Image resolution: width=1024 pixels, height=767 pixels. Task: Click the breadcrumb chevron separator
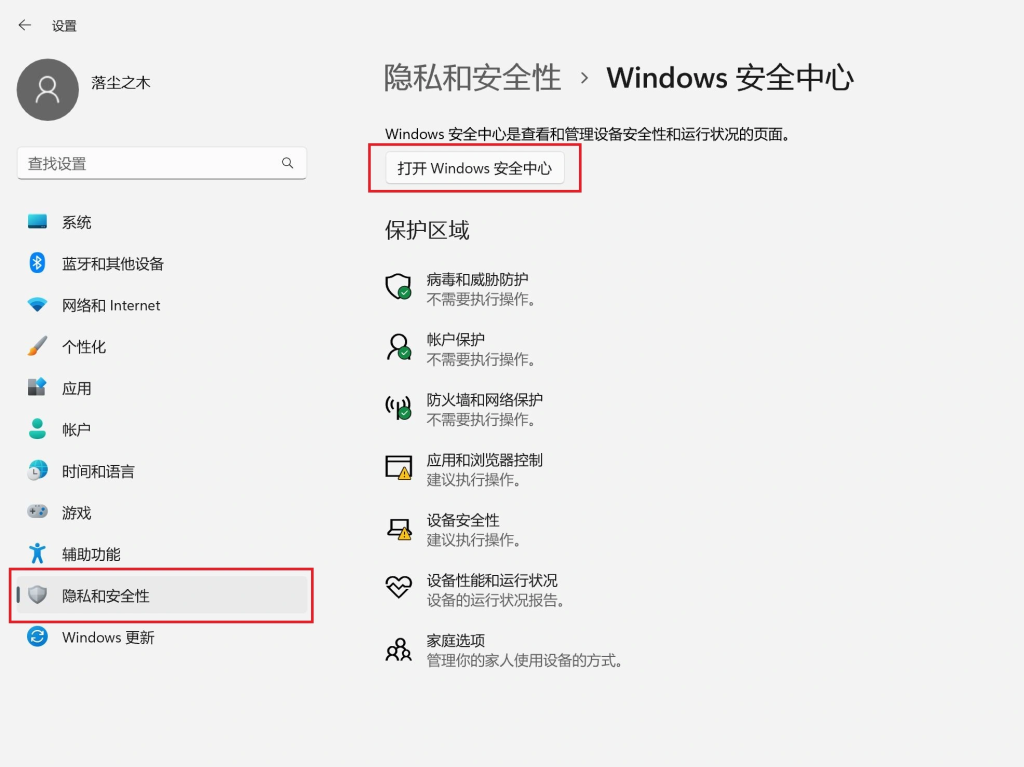pos(584,78)
